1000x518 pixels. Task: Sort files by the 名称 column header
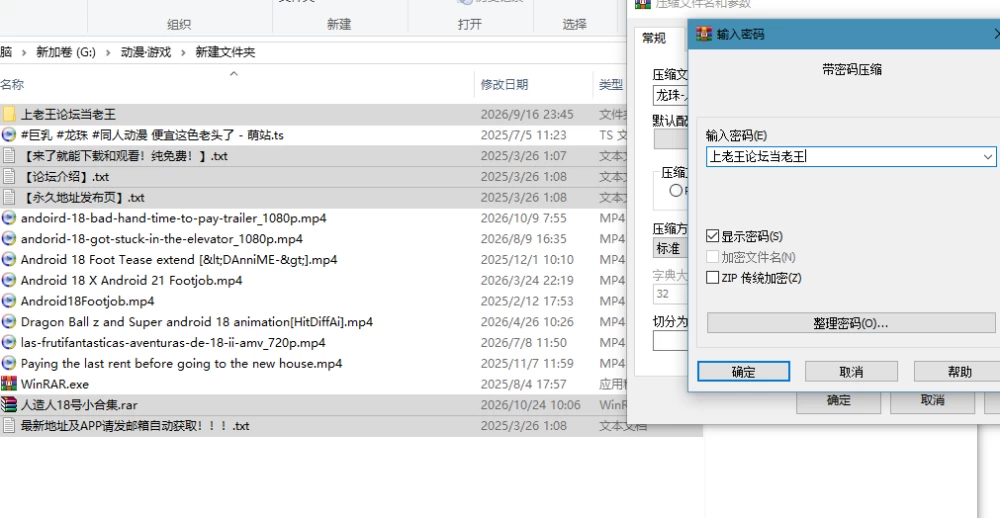pos(13,84)
